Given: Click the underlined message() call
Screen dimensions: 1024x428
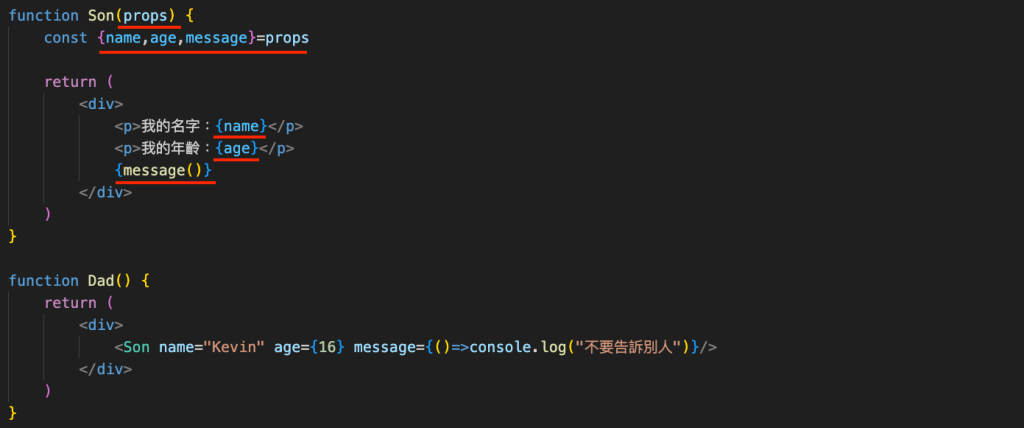Looking at the screenshot, I should pyautogui.click(x=163, y=170).
